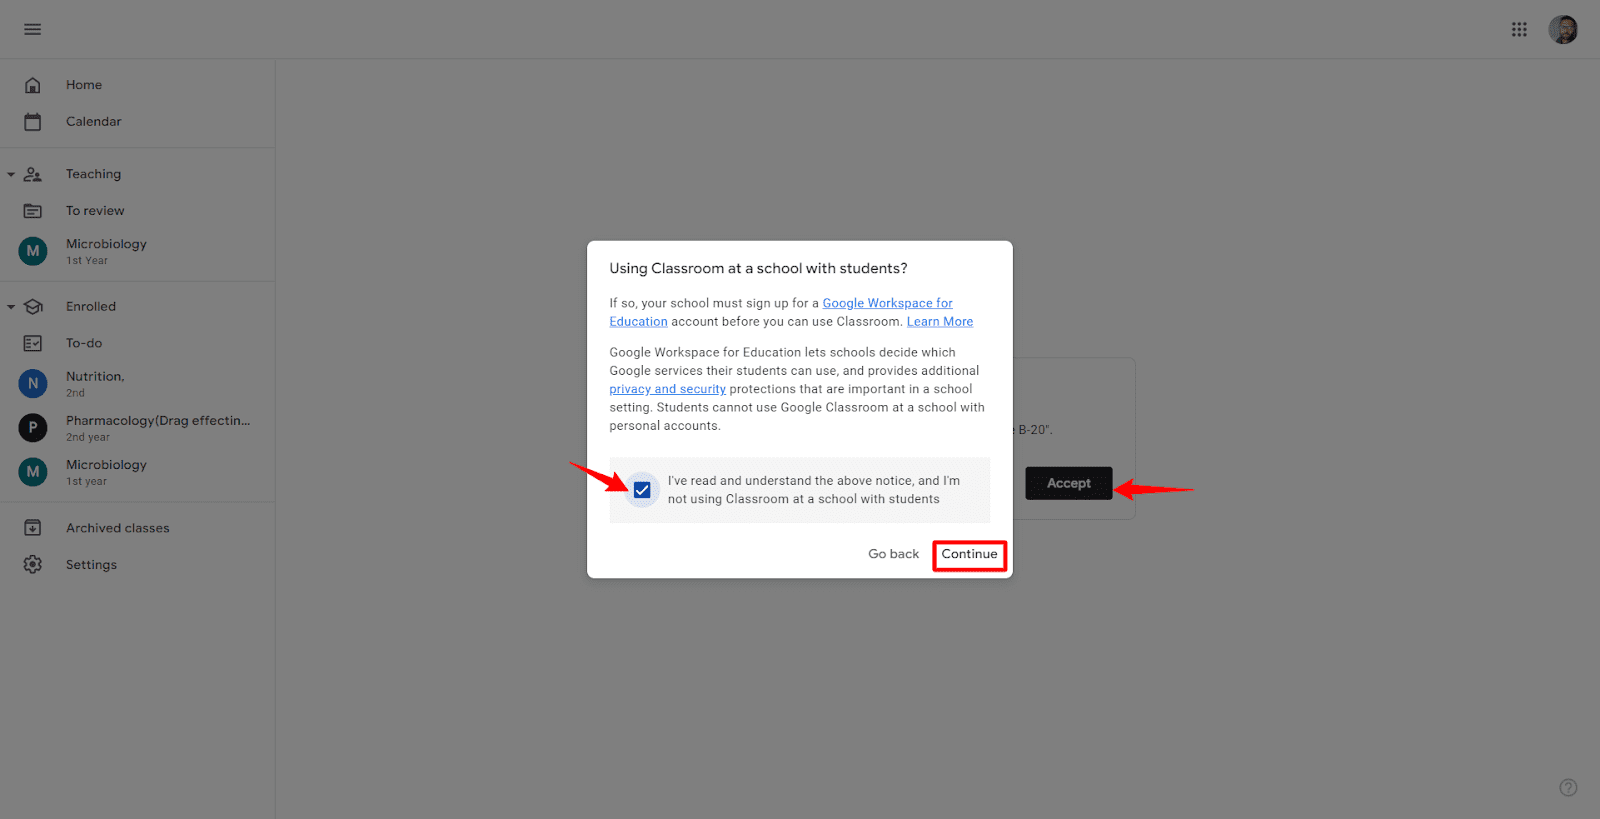
Task: Click the black P avatar for Pharmacology
Action: click(x=33, y=428)
